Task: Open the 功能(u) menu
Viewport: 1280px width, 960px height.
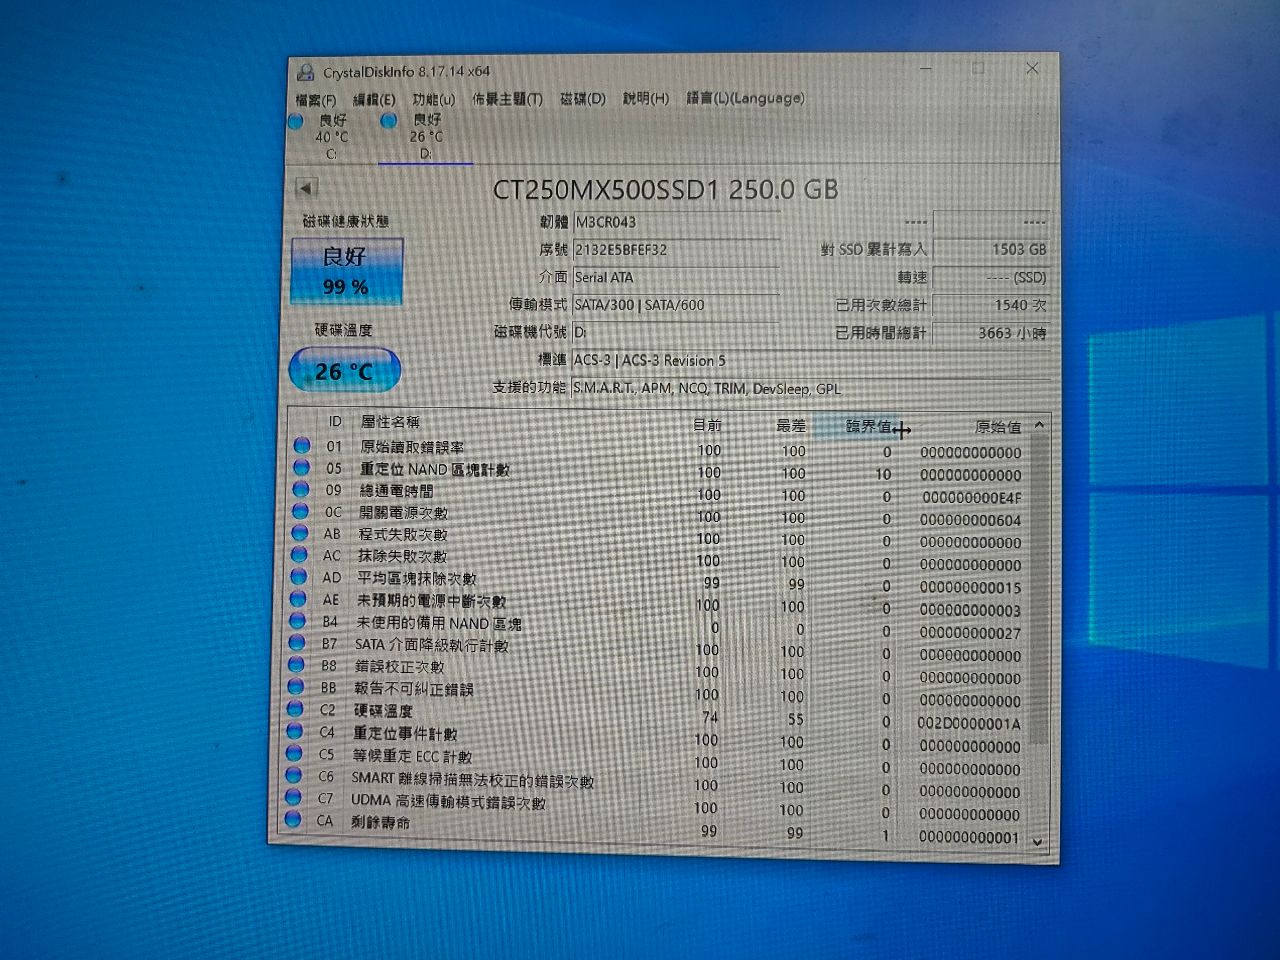Action: (433, 99)
